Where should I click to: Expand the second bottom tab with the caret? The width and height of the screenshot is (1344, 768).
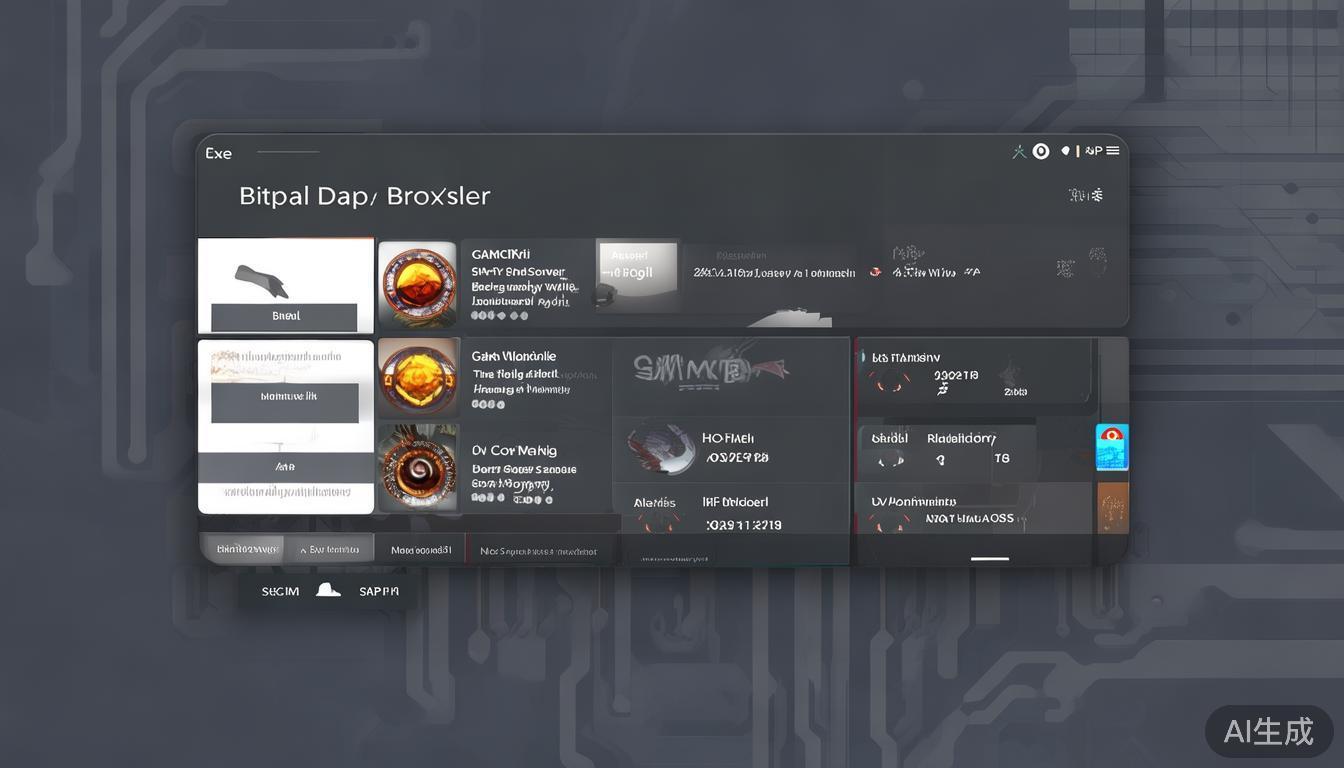tap(329, 549)
